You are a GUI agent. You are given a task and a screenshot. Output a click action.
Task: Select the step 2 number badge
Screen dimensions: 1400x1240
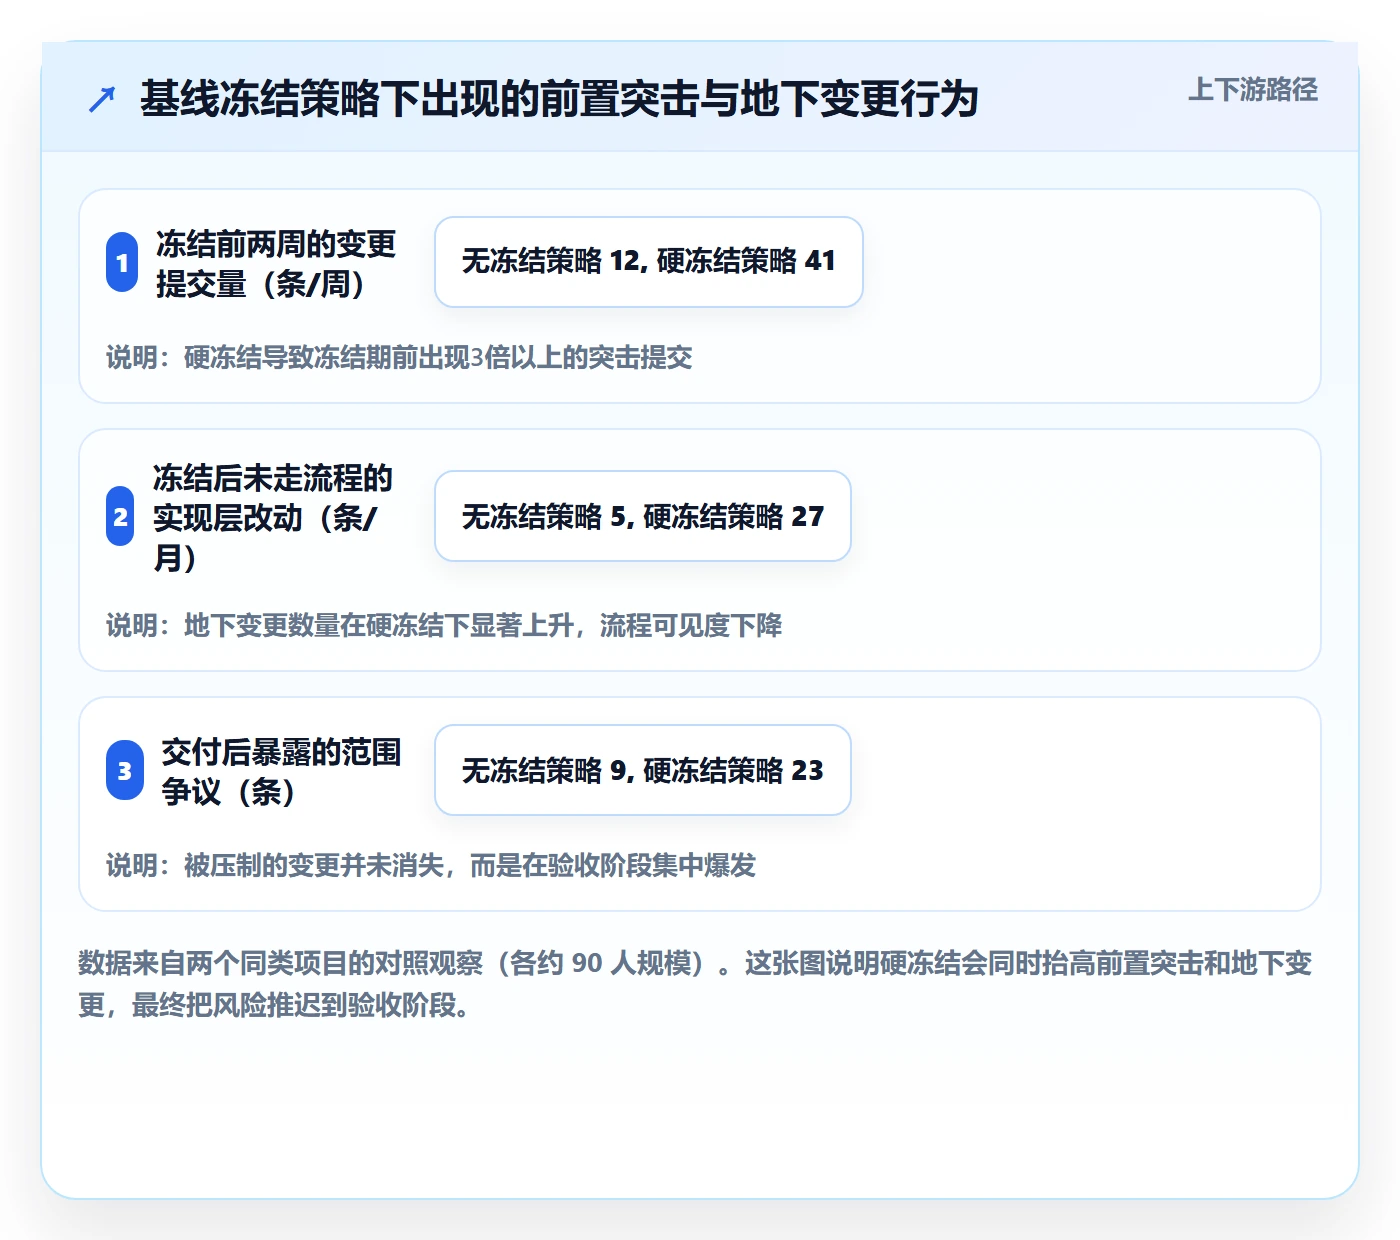click(120, 516)
